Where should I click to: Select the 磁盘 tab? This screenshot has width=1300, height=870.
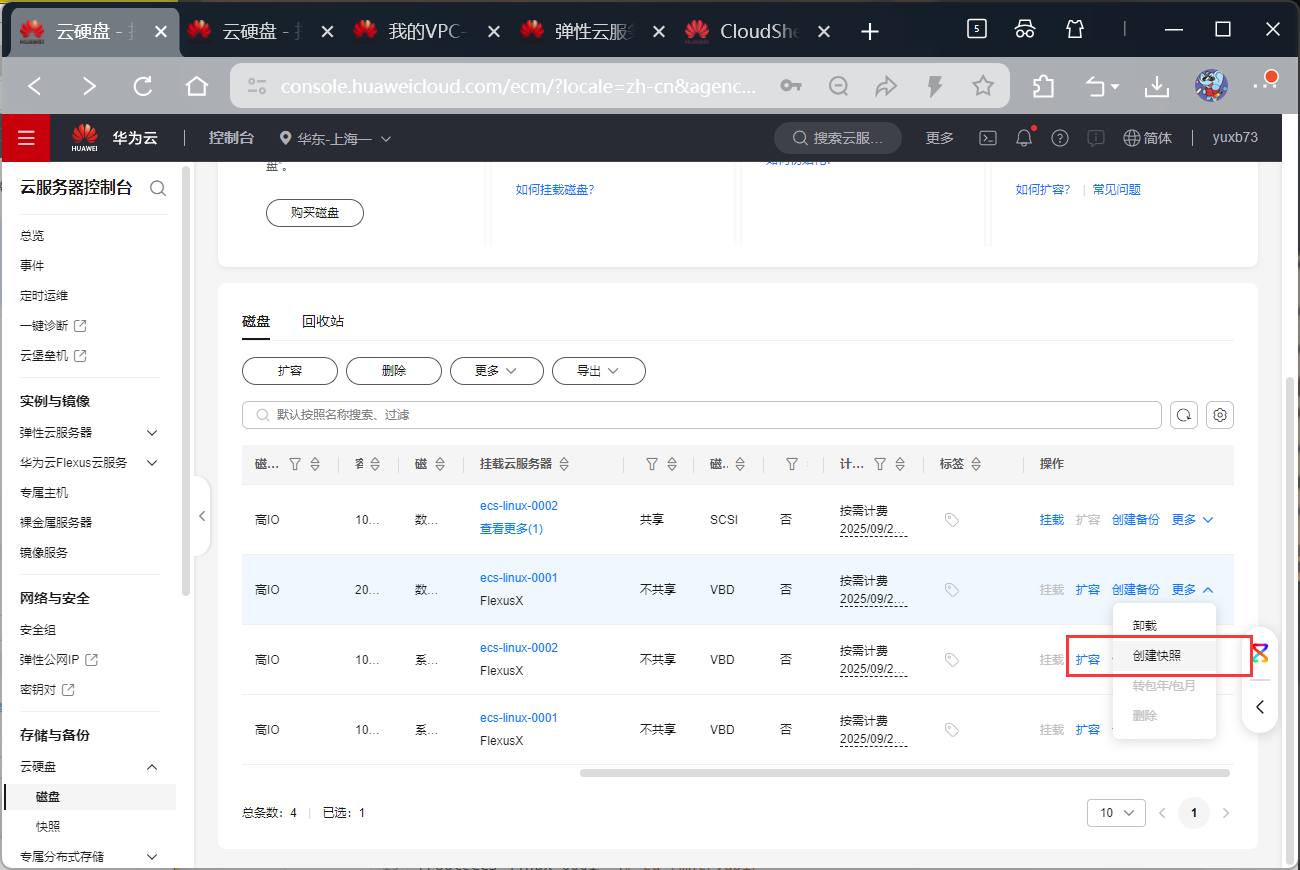click(x=256, y=322)
